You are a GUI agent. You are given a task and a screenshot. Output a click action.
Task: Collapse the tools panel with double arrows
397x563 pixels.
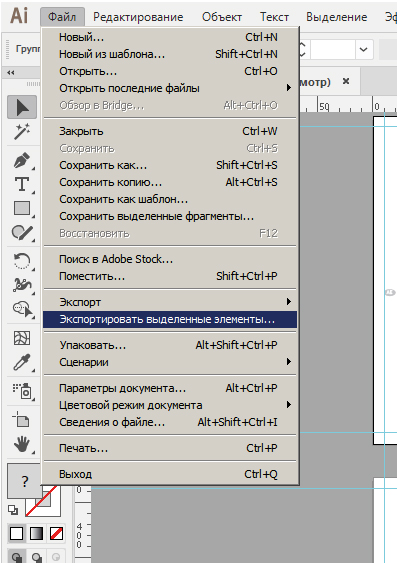pos(11,73)
